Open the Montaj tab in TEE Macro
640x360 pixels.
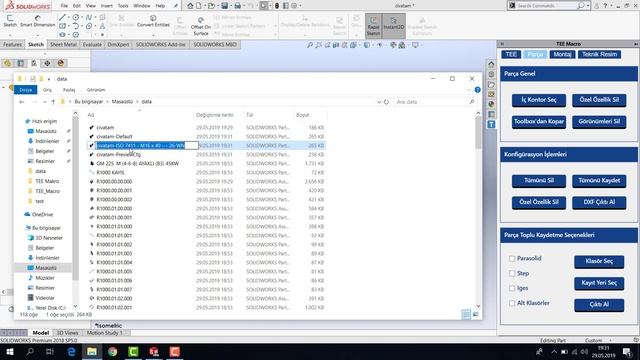(x=562, y=54)
